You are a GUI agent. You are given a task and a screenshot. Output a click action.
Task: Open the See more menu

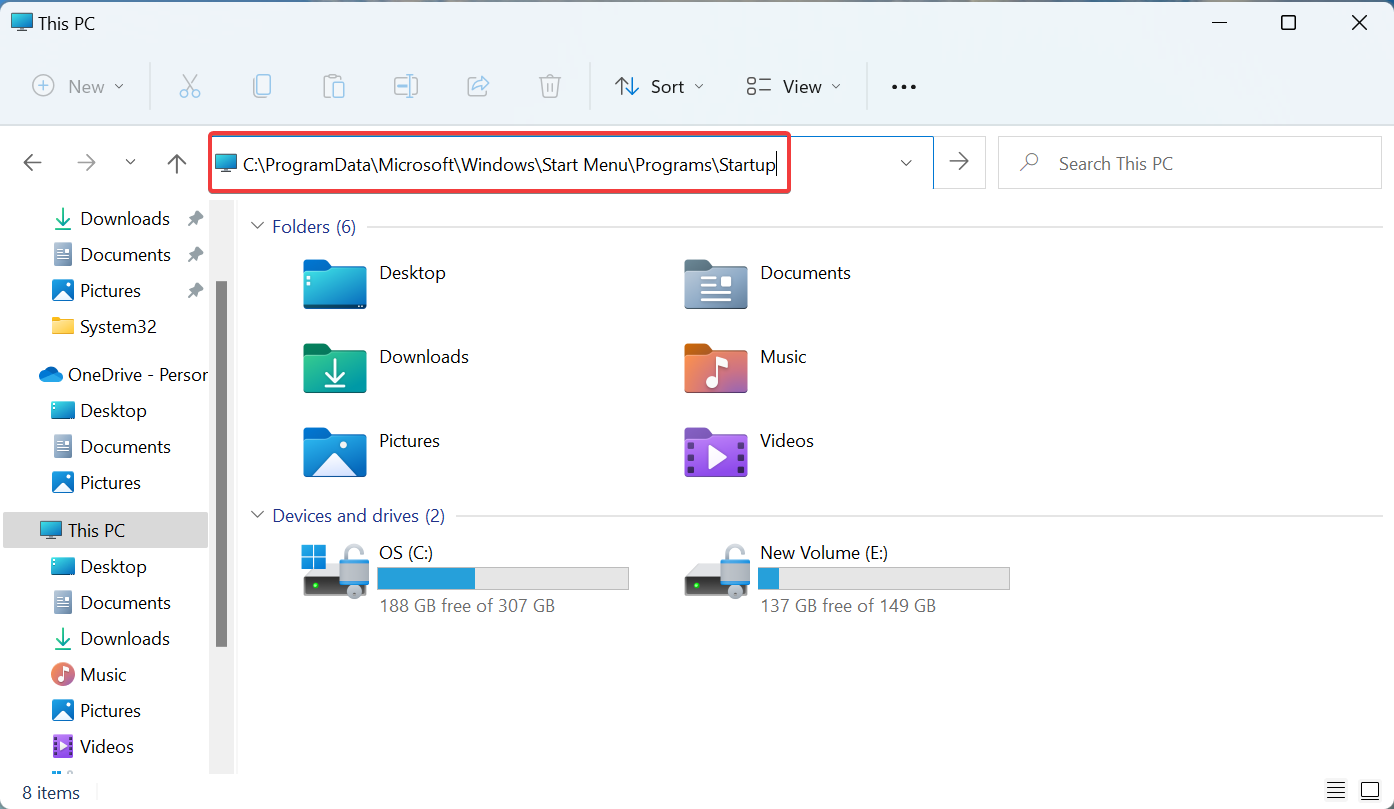[903, 86]
